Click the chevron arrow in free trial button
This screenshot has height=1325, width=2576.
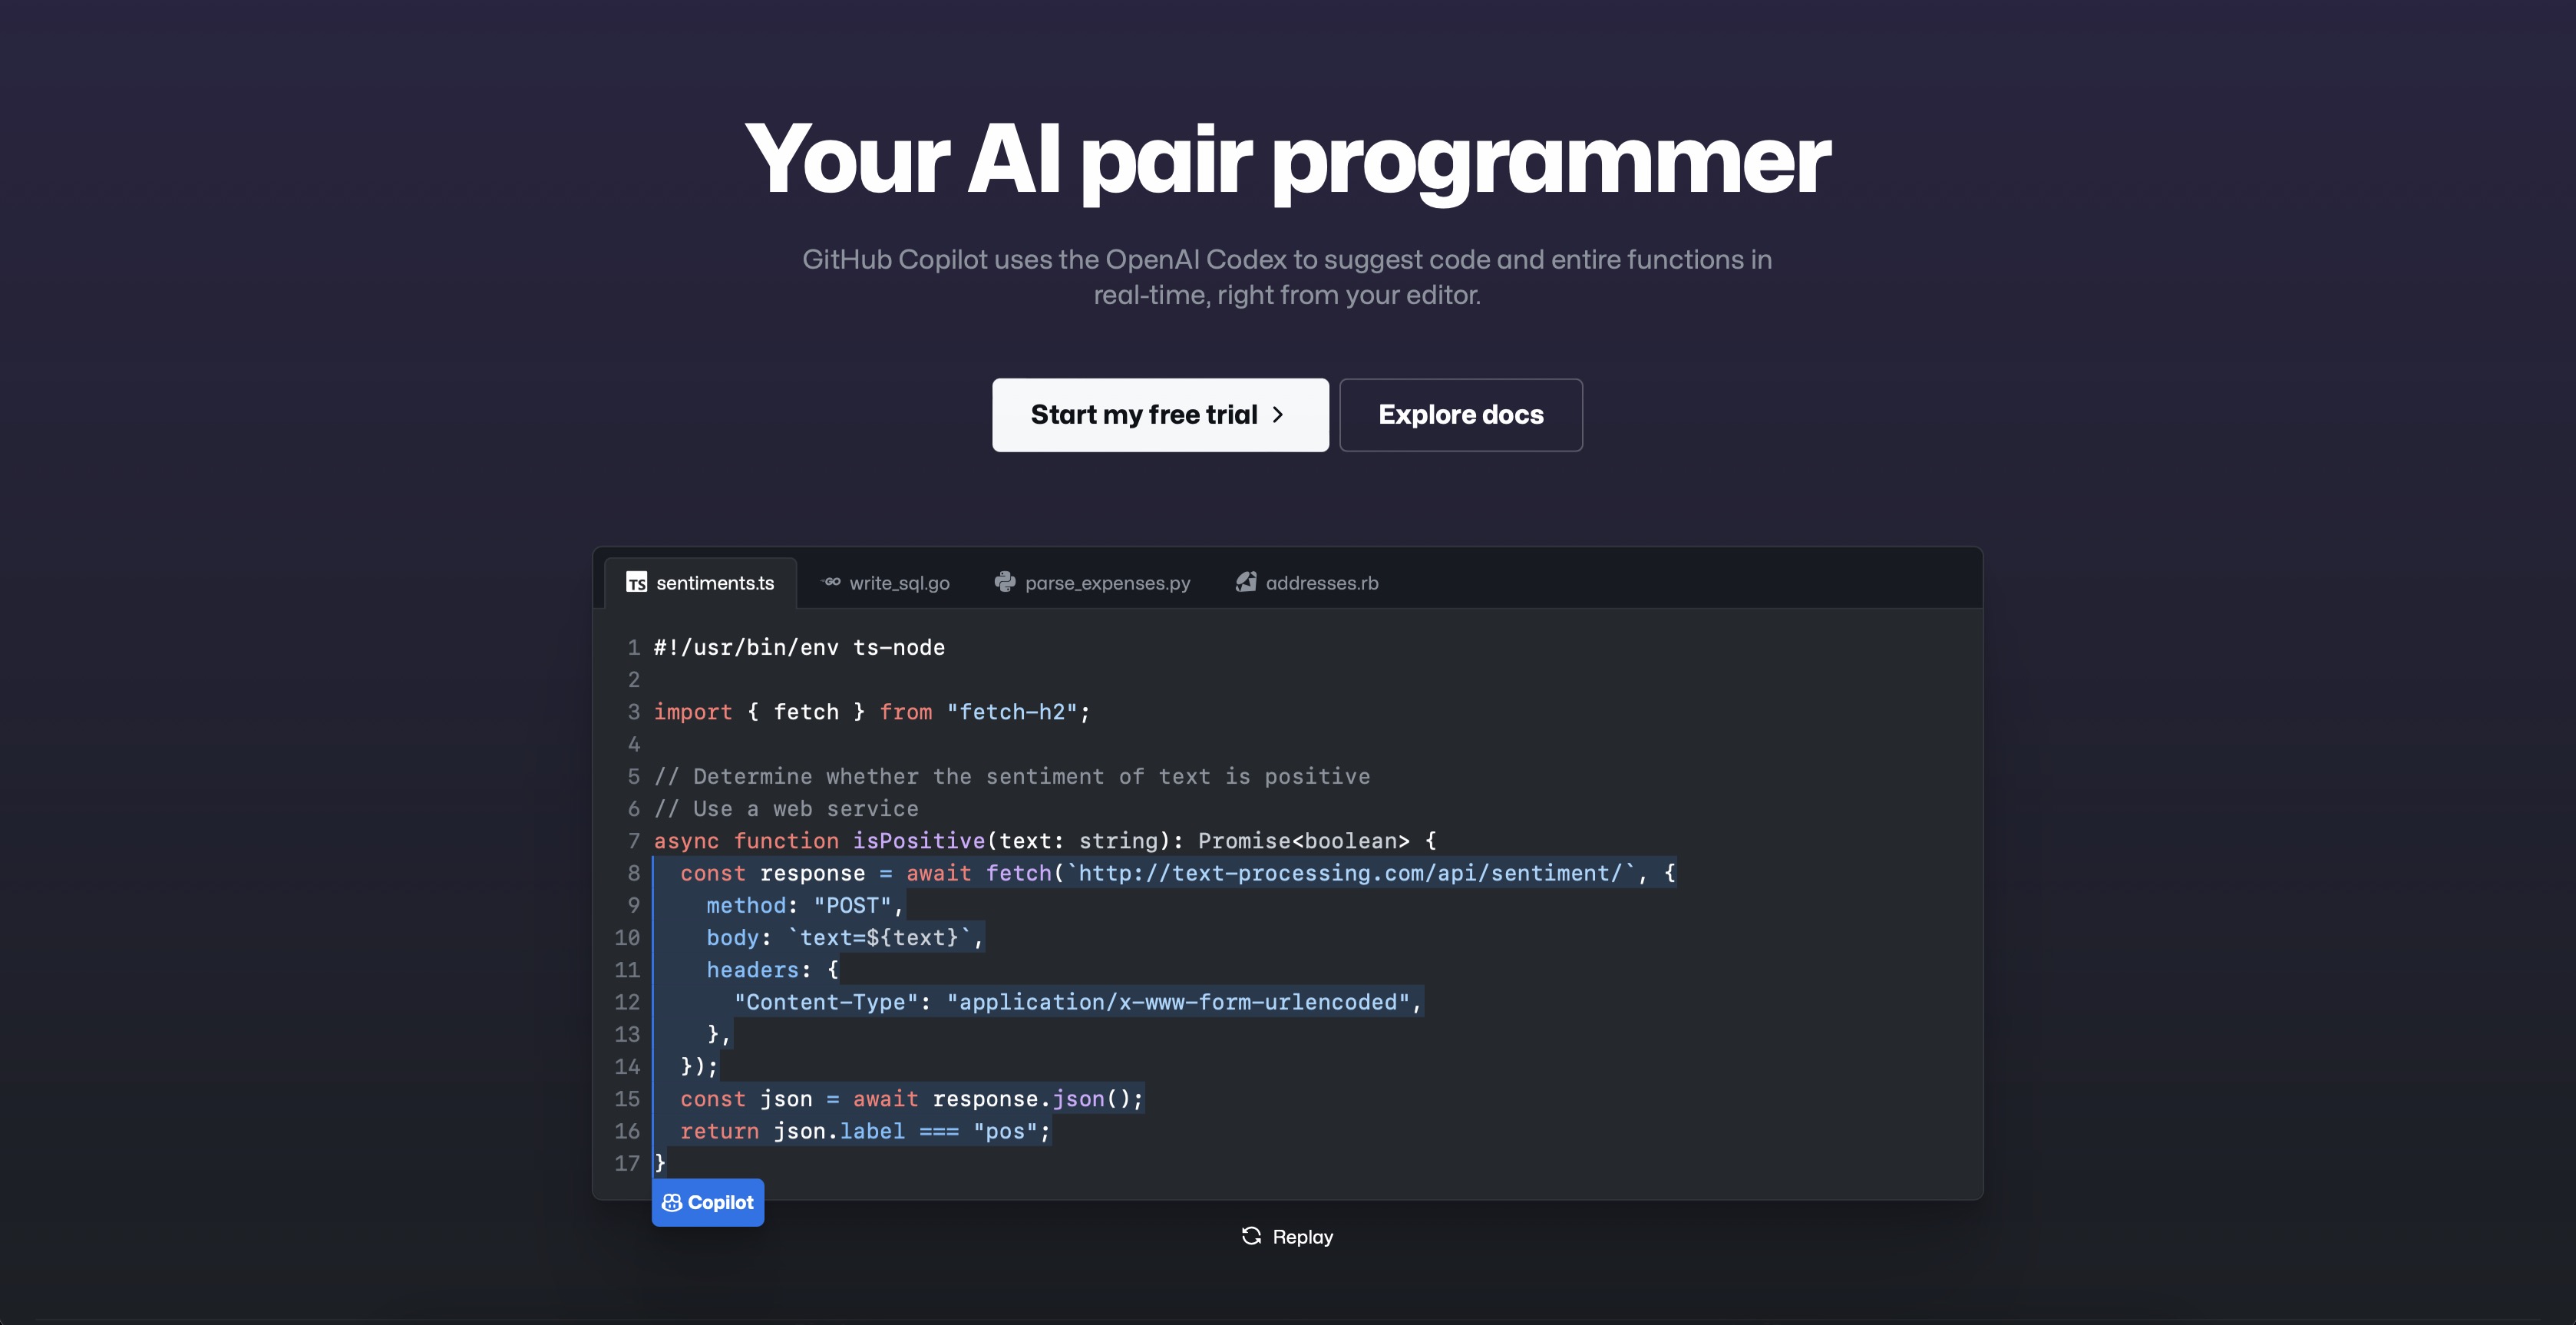[1278, 415]
